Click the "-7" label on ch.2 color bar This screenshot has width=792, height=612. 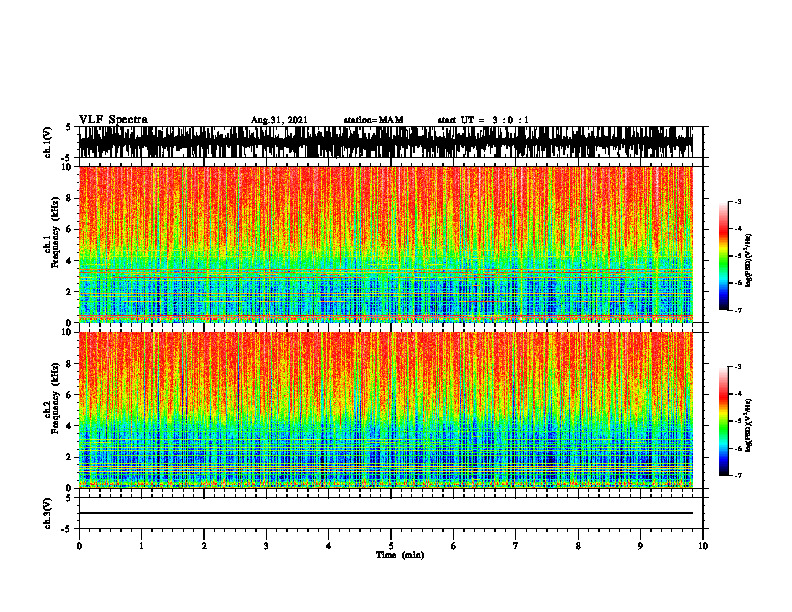click(738, 475)
